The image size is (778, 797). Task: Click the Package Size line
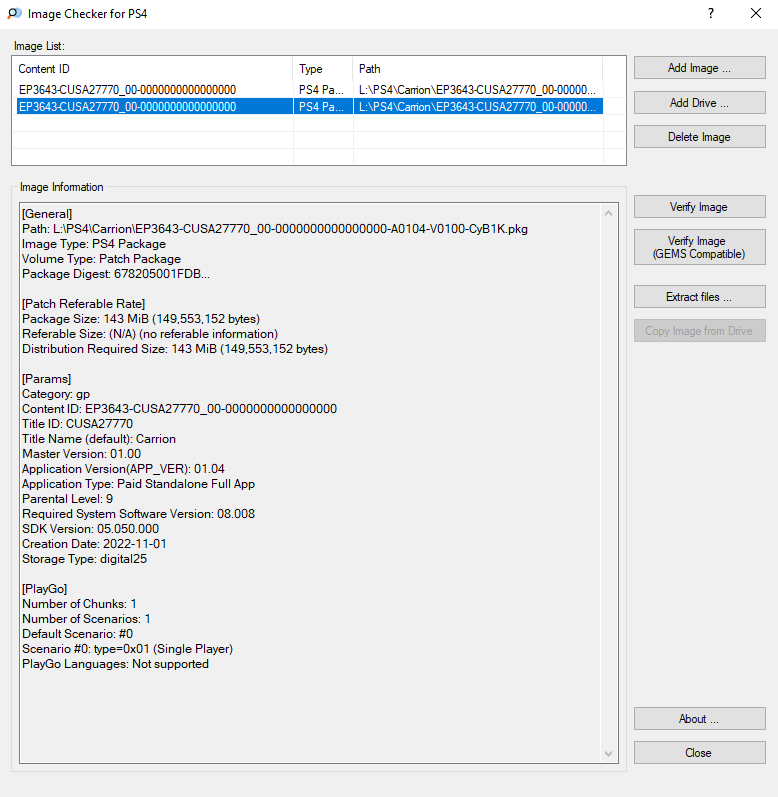click(141, 319)
